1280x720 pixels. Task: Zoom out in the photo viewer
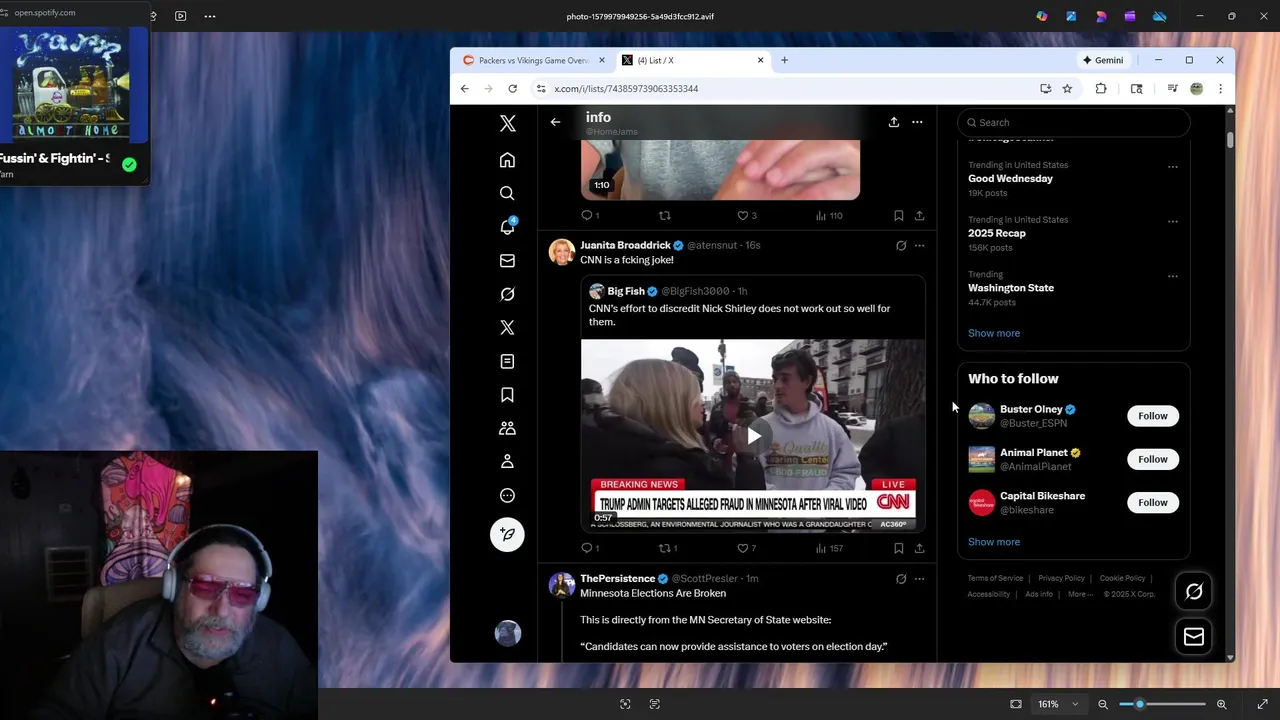tap(1103, 704)
